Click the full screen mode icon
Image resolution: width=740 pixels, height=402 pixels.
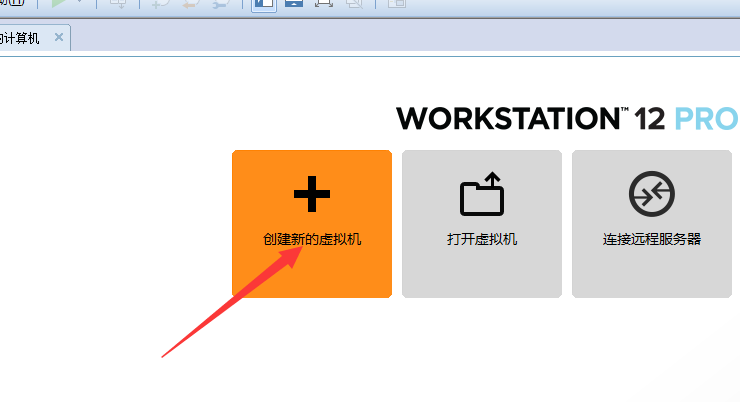tap(324, 3)
